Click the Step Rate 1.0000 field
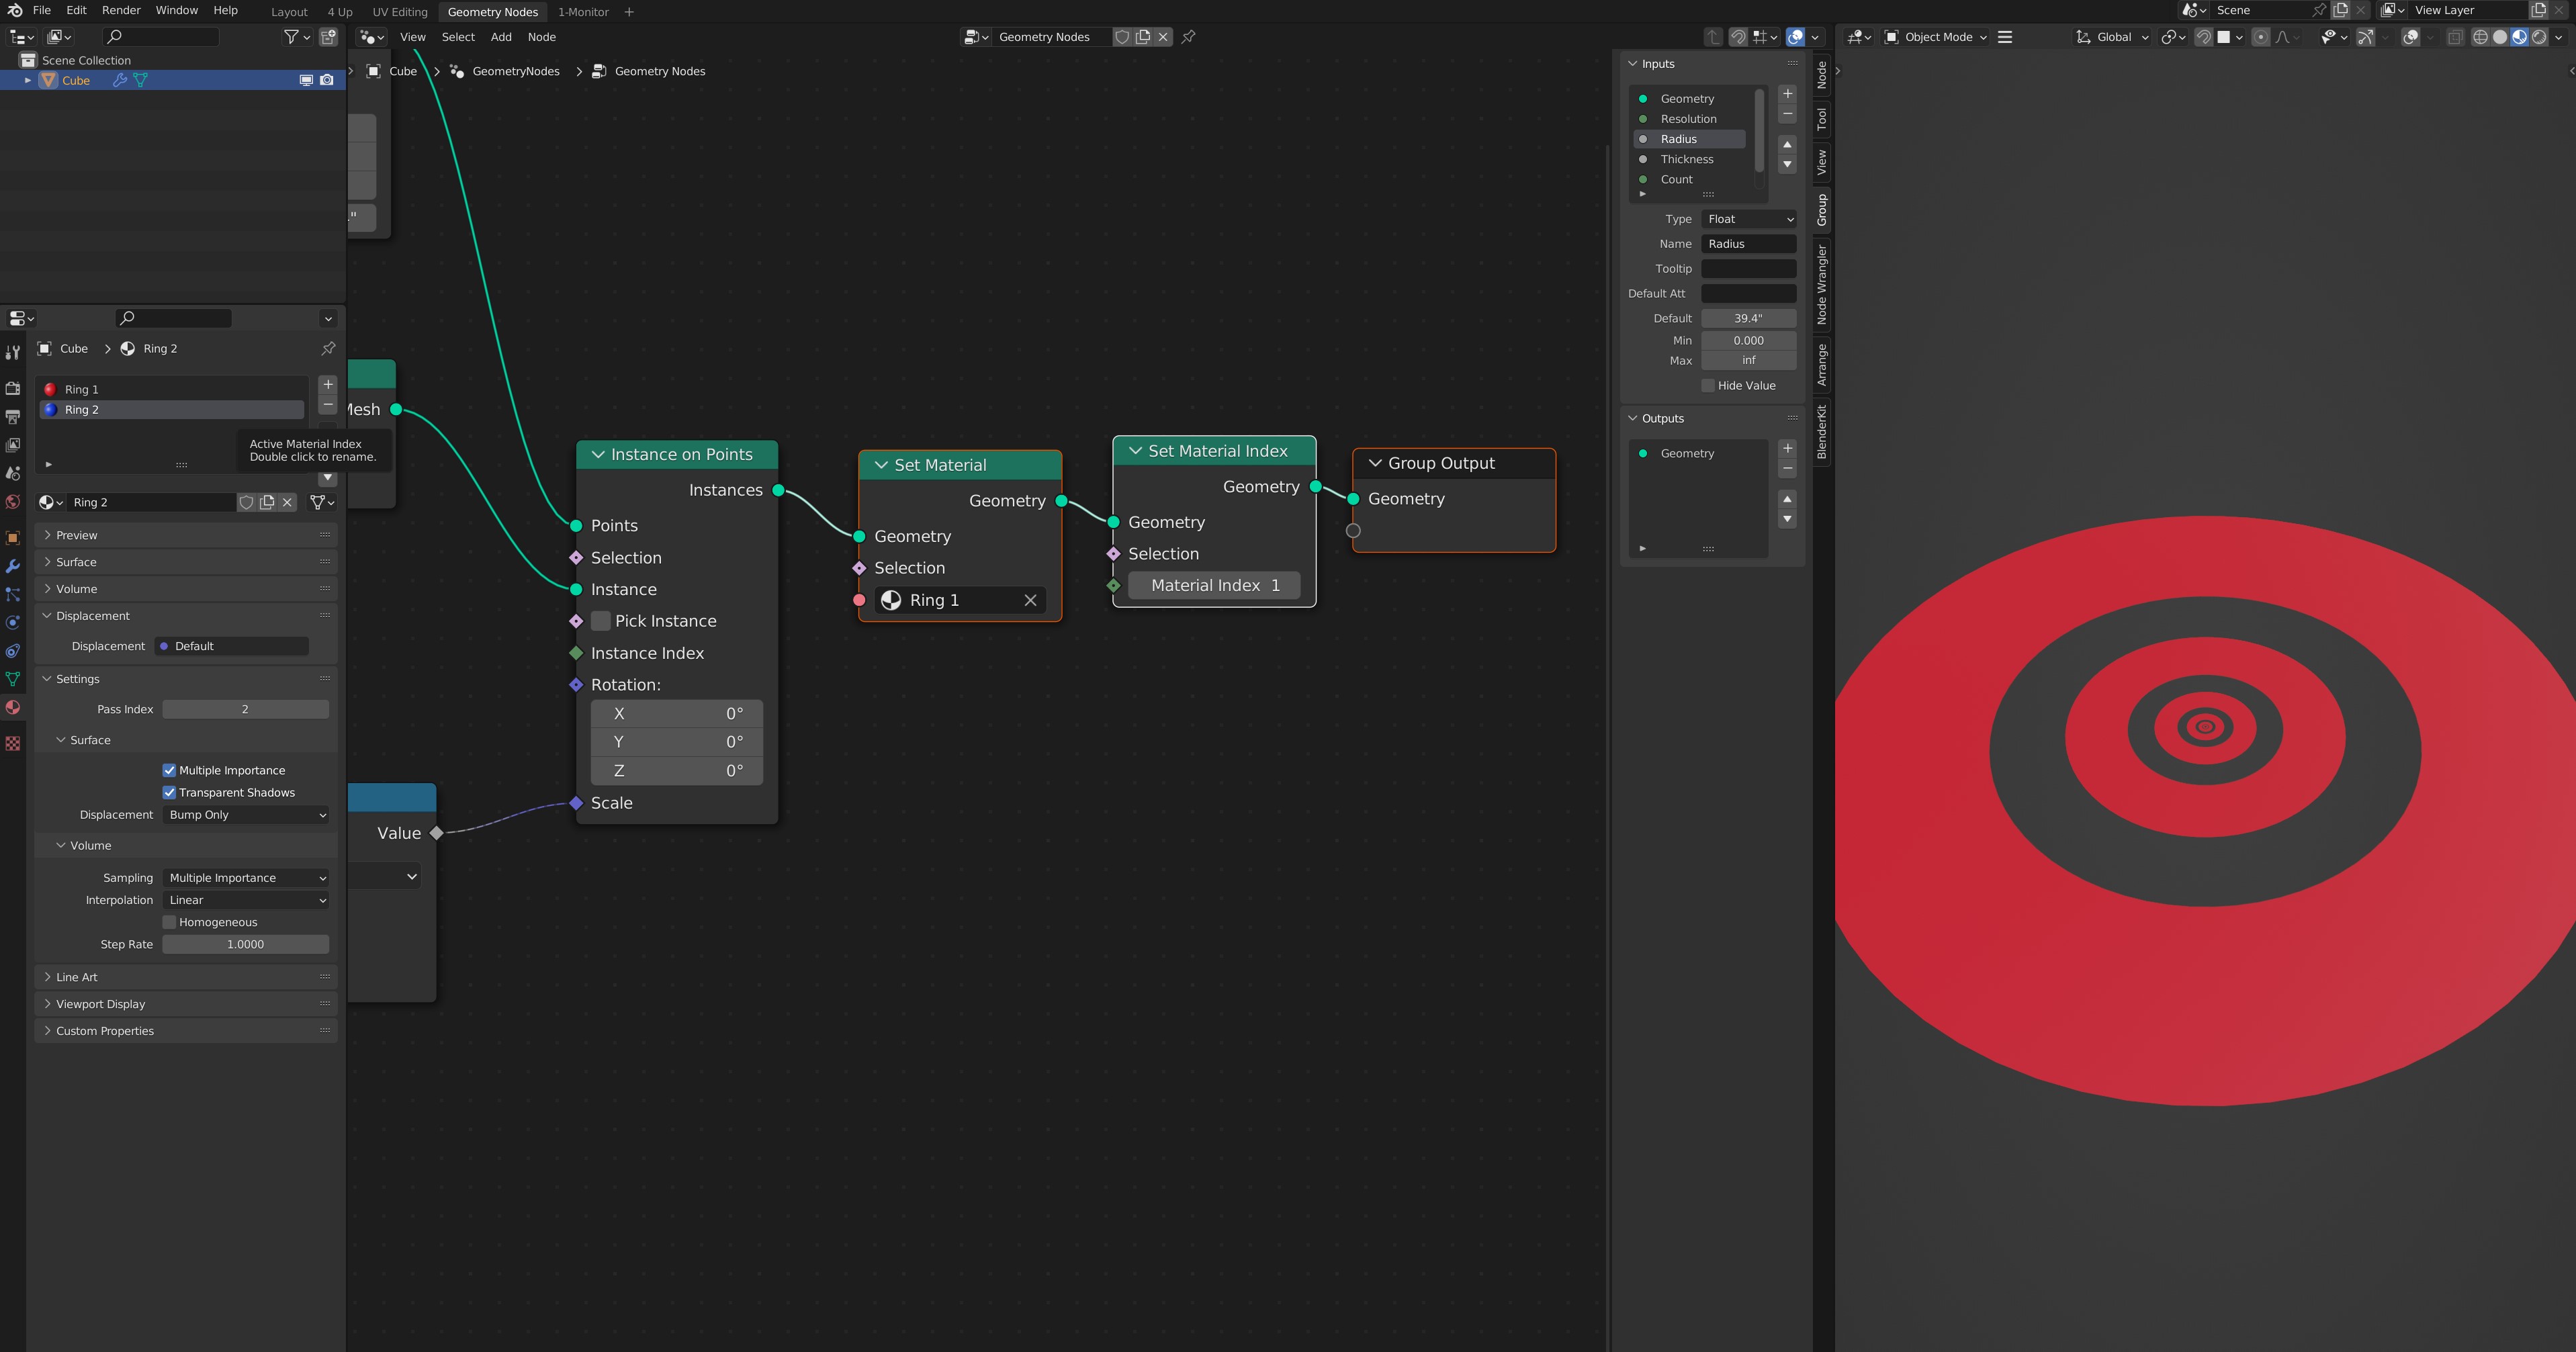 pos(246,944)
